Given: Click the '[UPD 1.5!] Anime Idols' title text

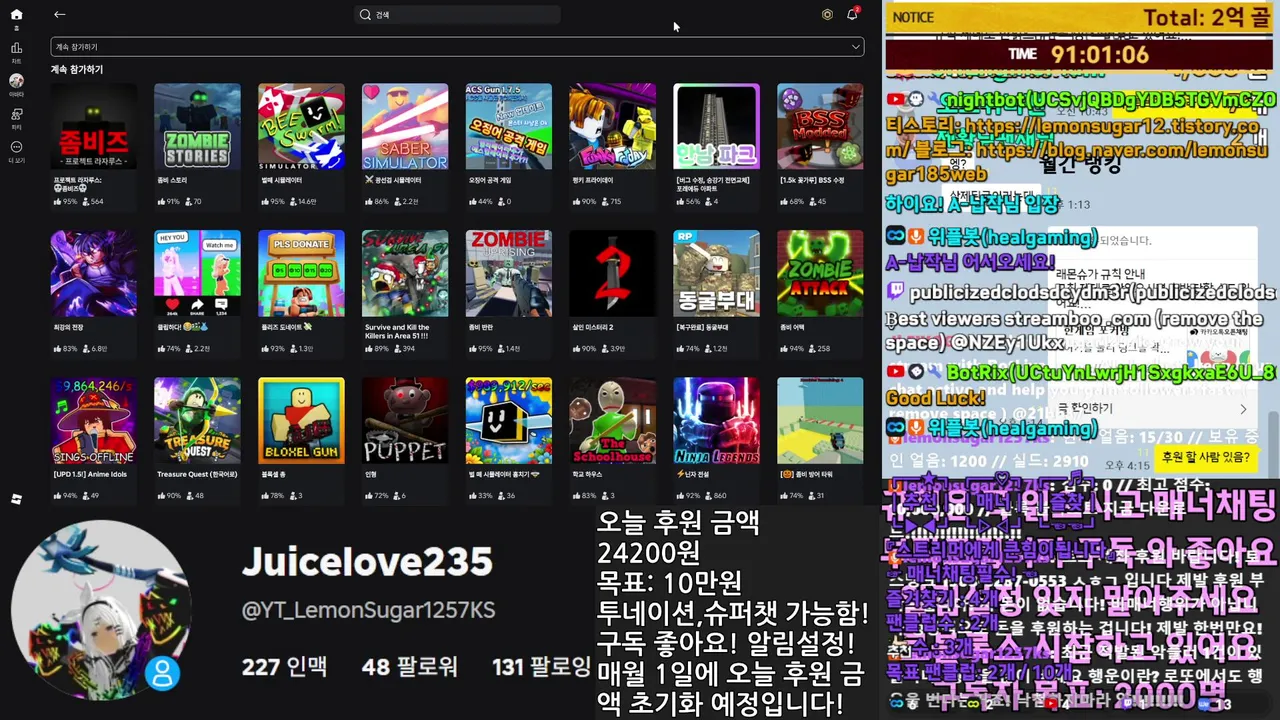Looking at the screenshot, I should click(x=90, y=474).
